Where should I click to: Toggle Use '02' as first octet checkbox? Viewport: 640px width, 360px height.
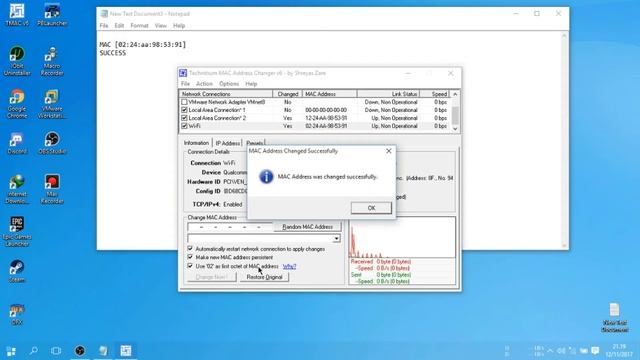(x=190, y=266)
